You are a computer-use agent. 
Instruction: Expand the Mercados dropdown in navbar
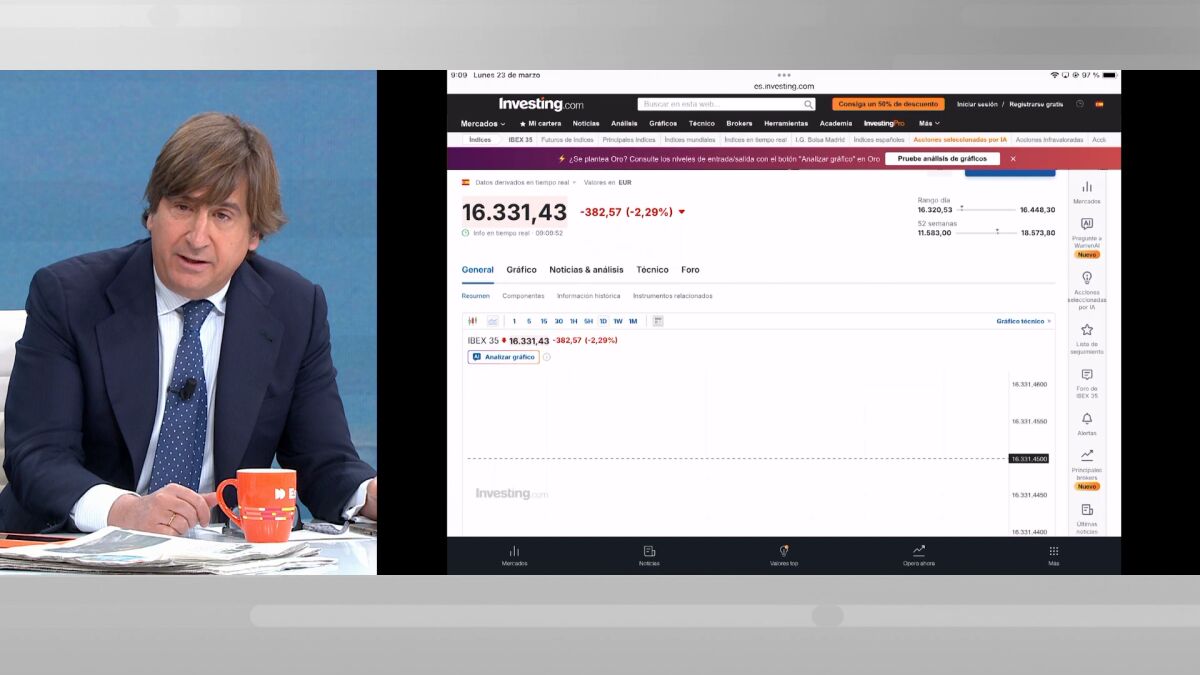point(483,123)
